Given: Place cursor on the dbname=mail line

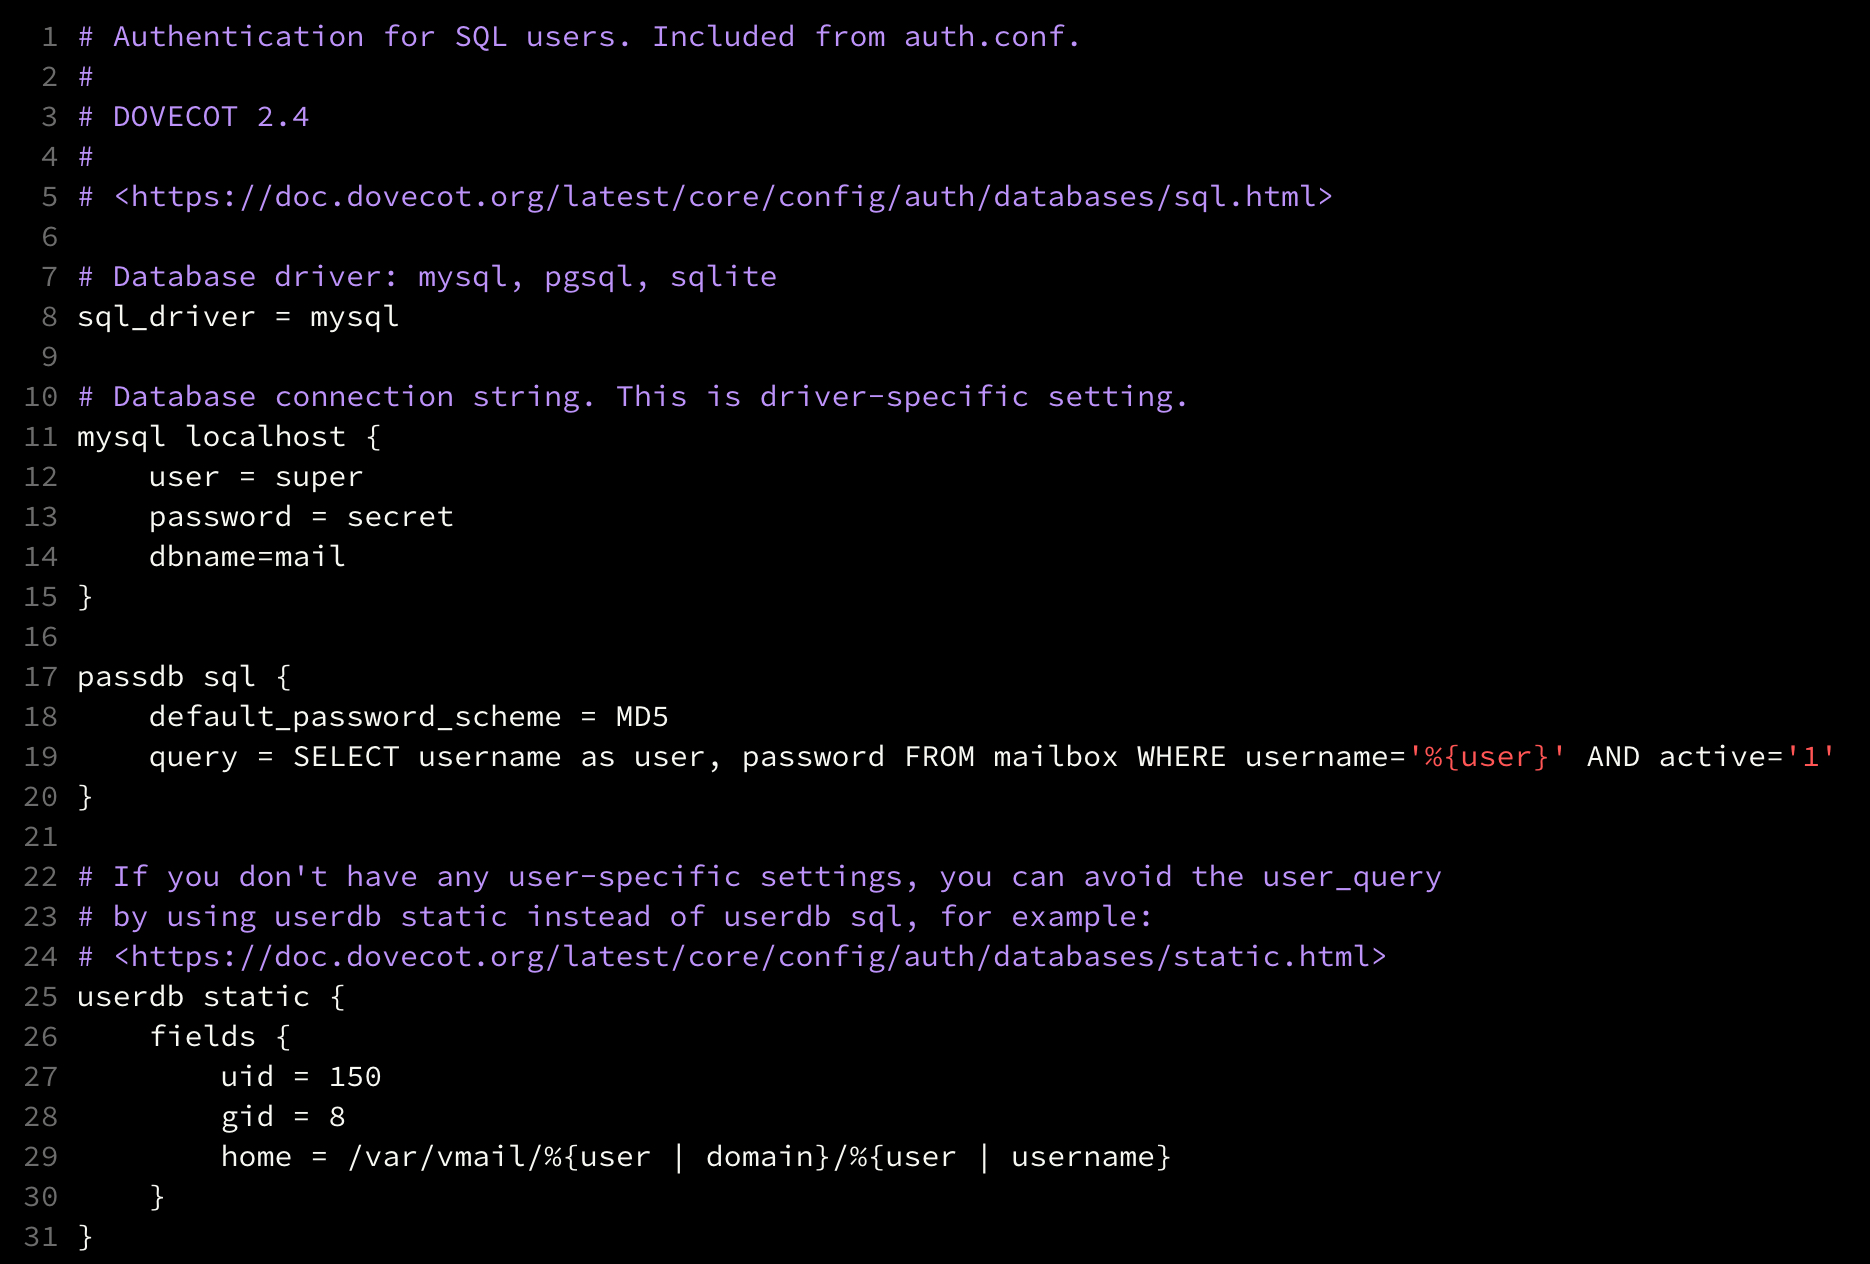Looking at the screenshot, I should click(x=247, y=557).
